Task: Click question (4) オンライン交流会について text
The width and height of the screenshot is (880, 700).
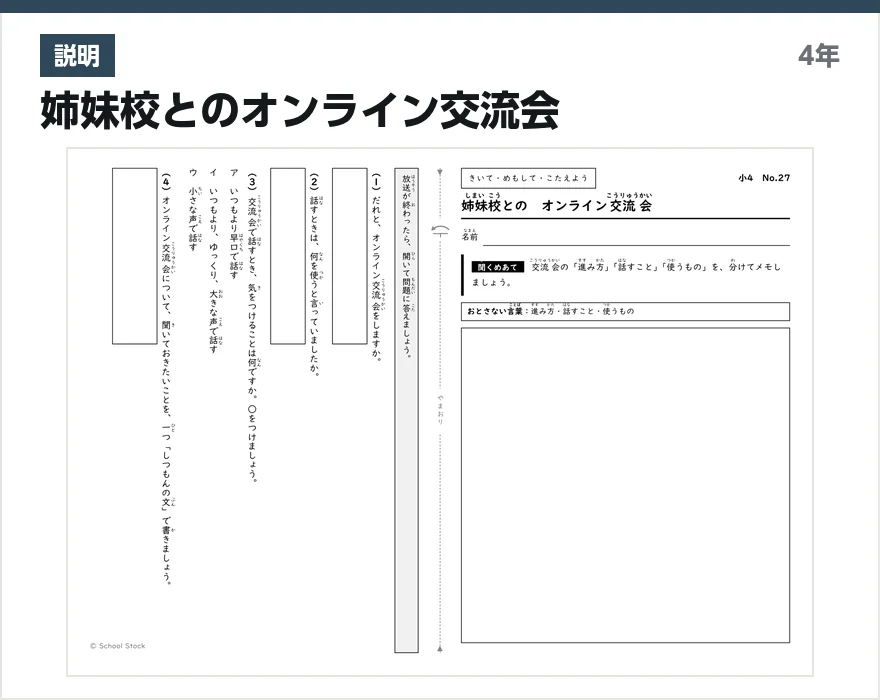Action: pos(167,379)
